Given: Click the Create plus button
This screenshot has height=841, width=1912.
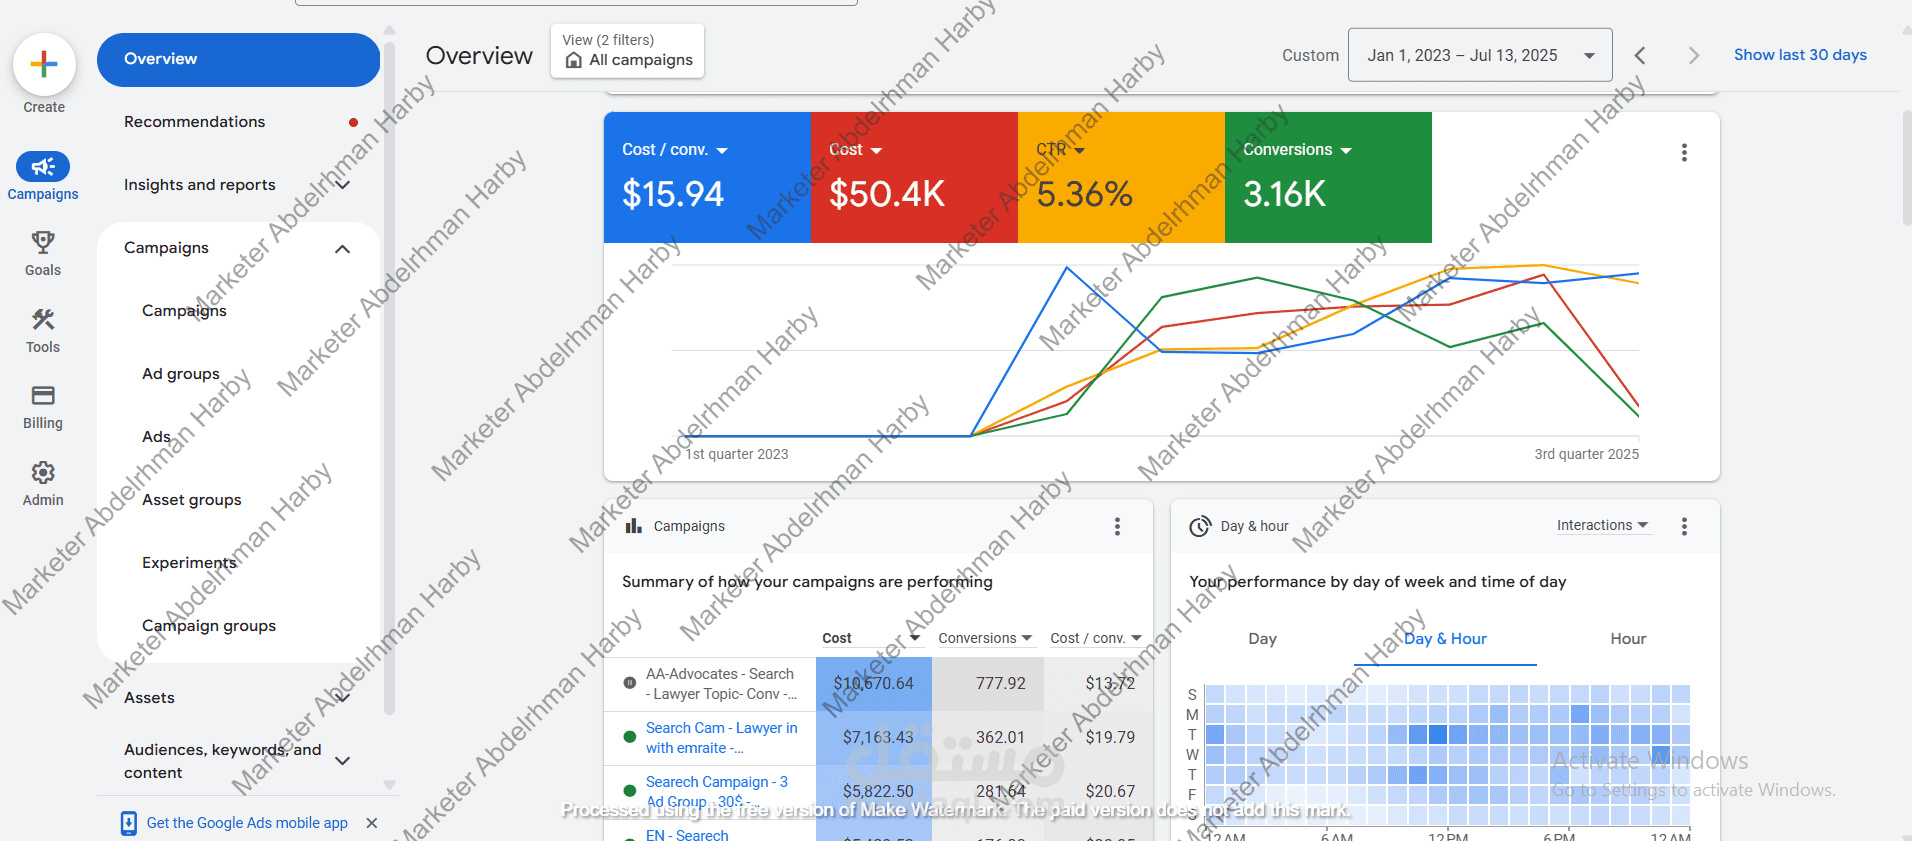Looking at the screenshot, I should click(44, 65).
